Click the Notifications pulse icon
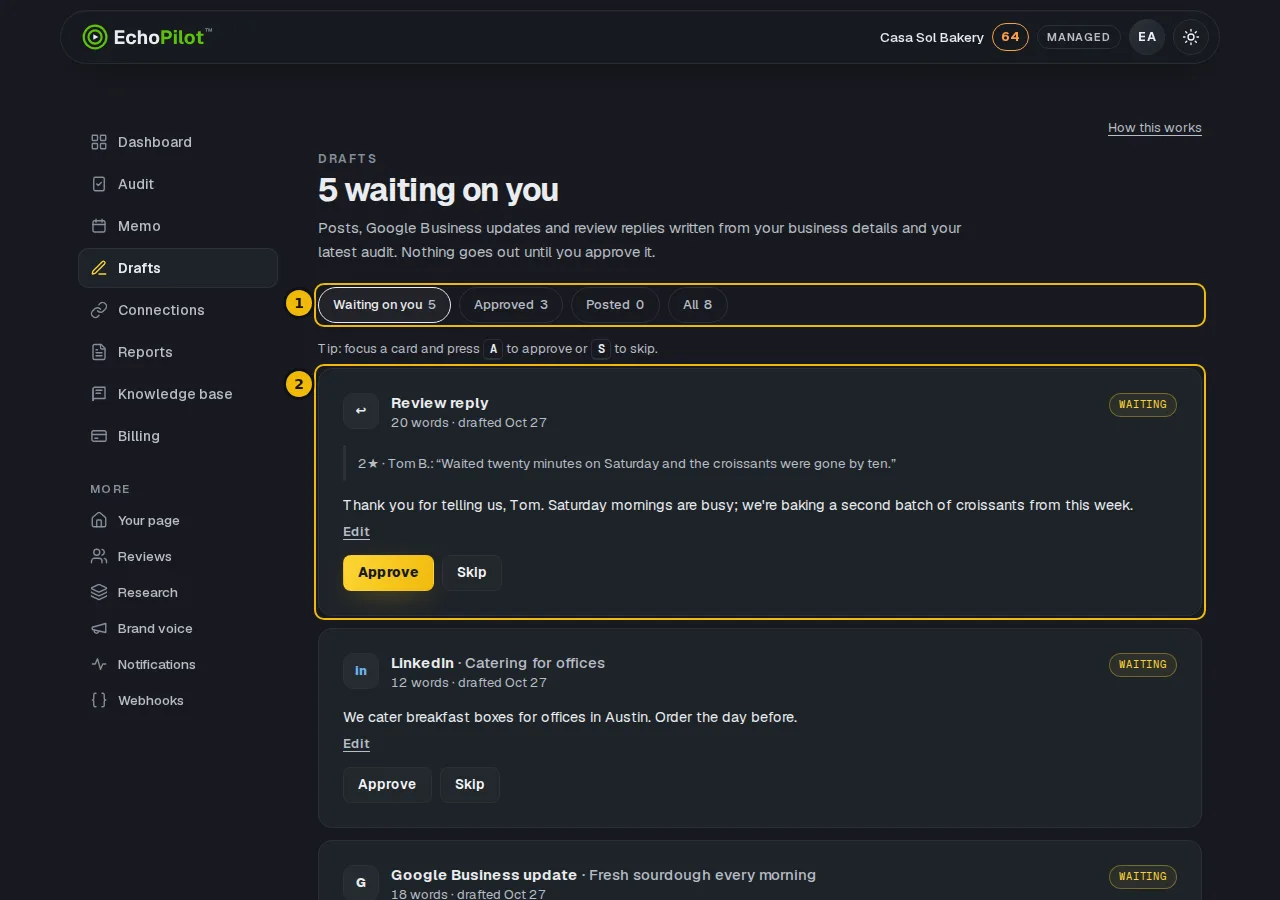Viewport: 1280px width, 900px height. point(99,664)
